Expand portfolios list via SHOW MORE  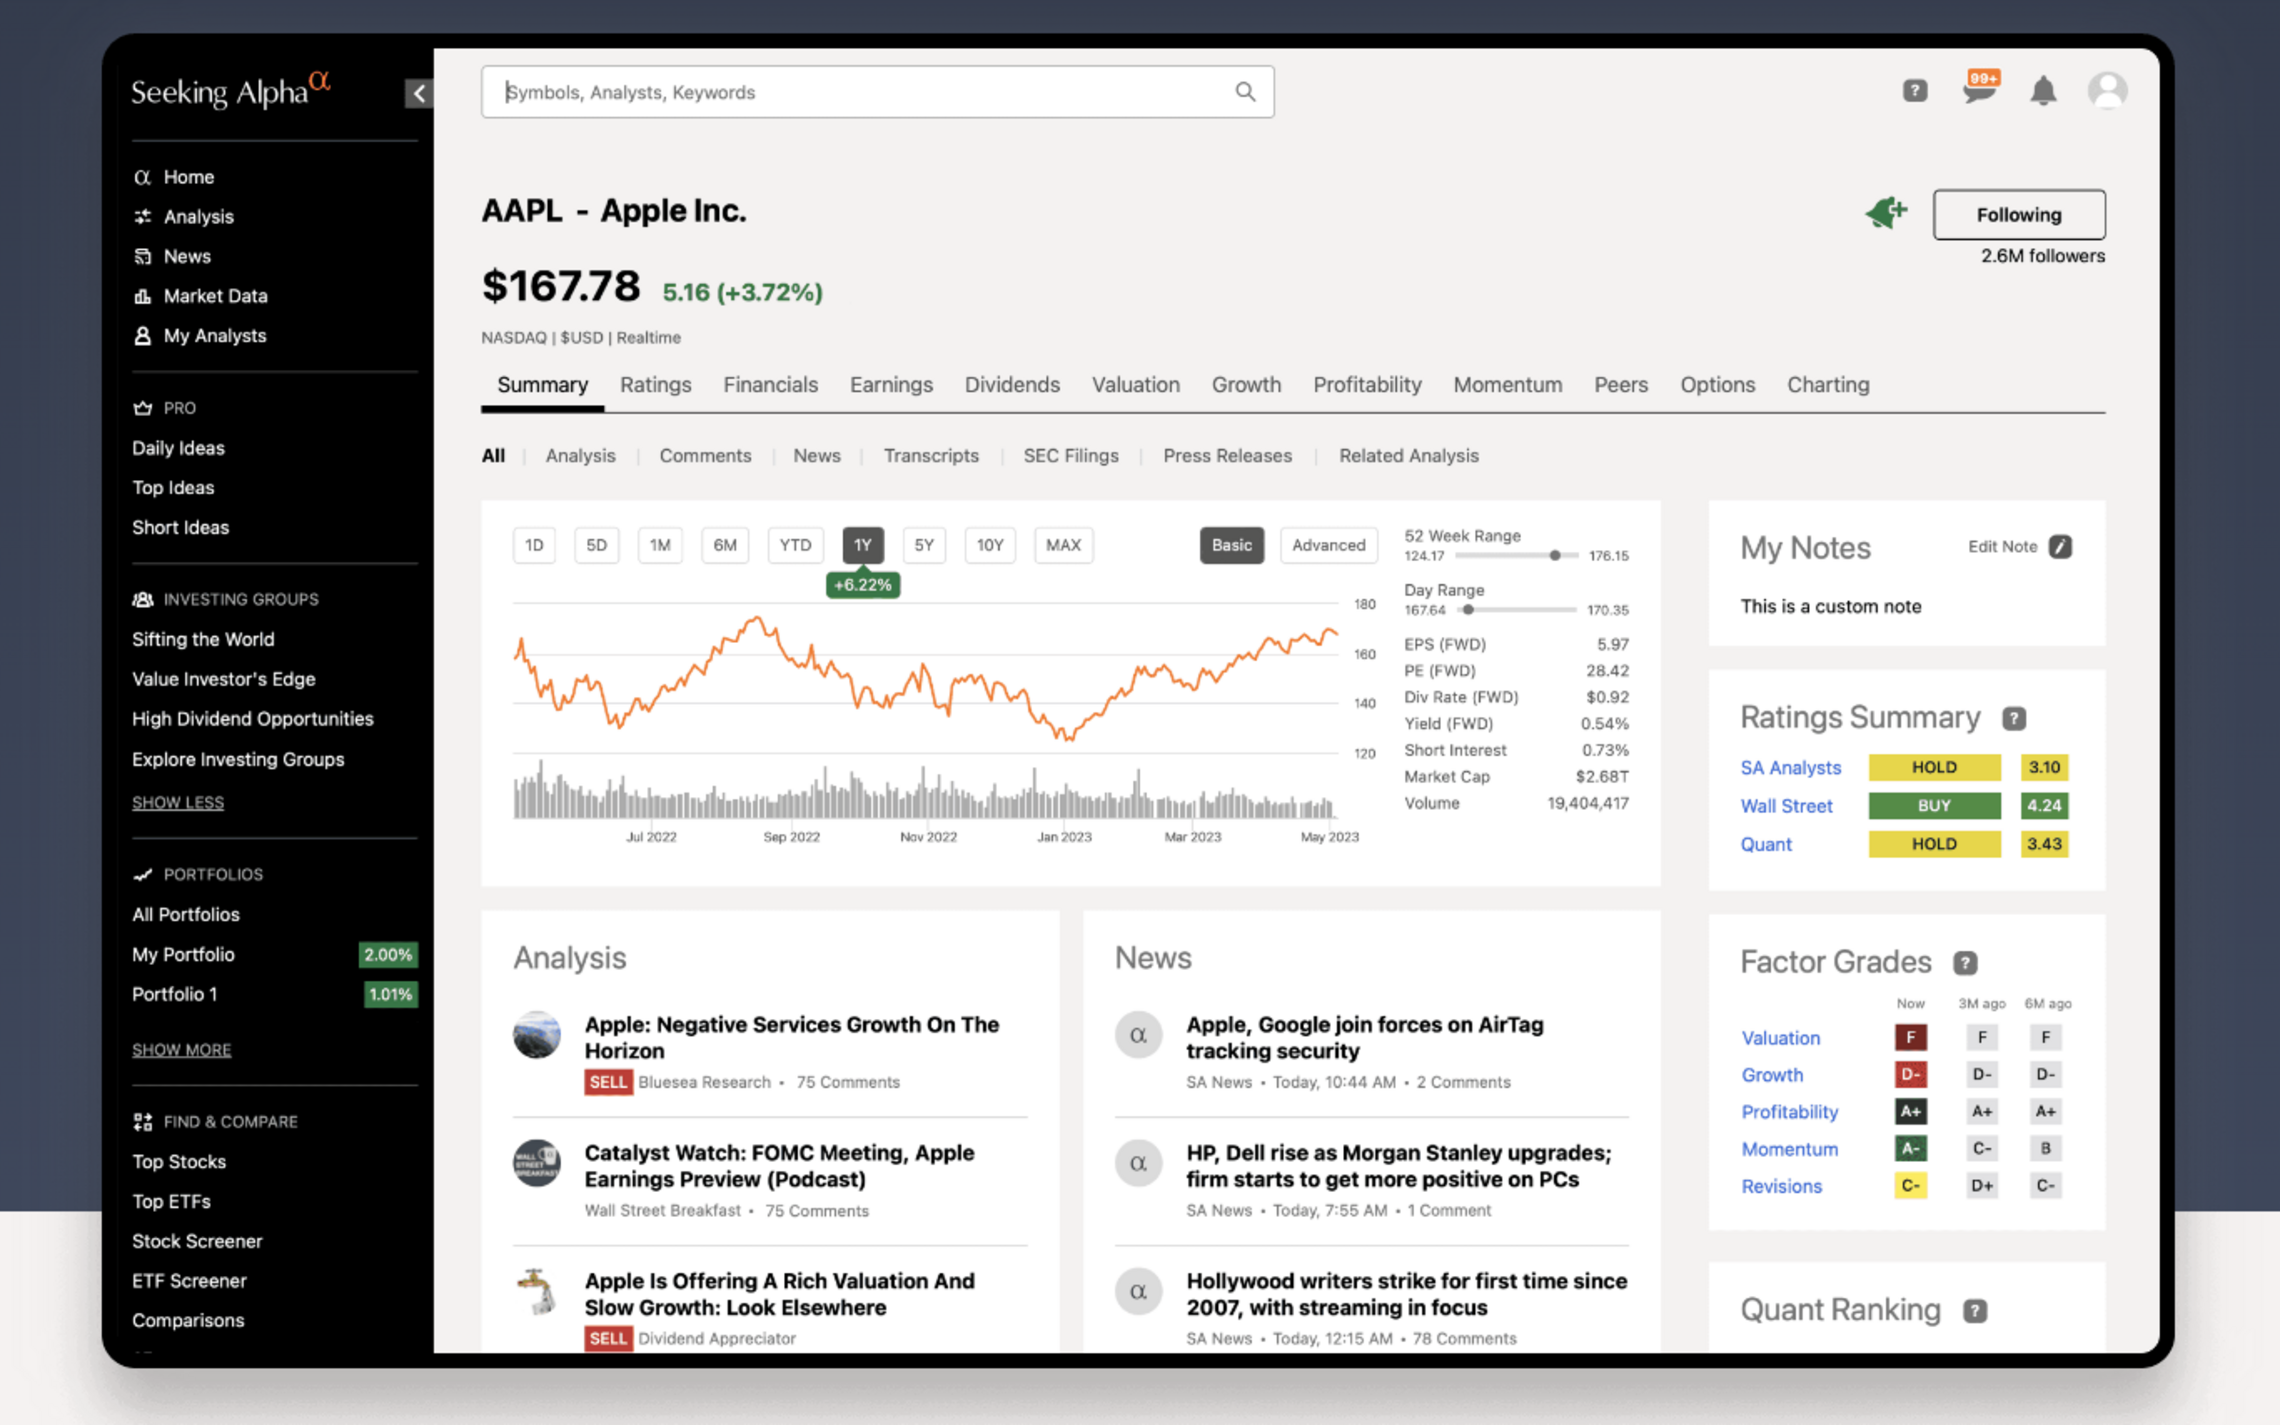point(181,1049)
